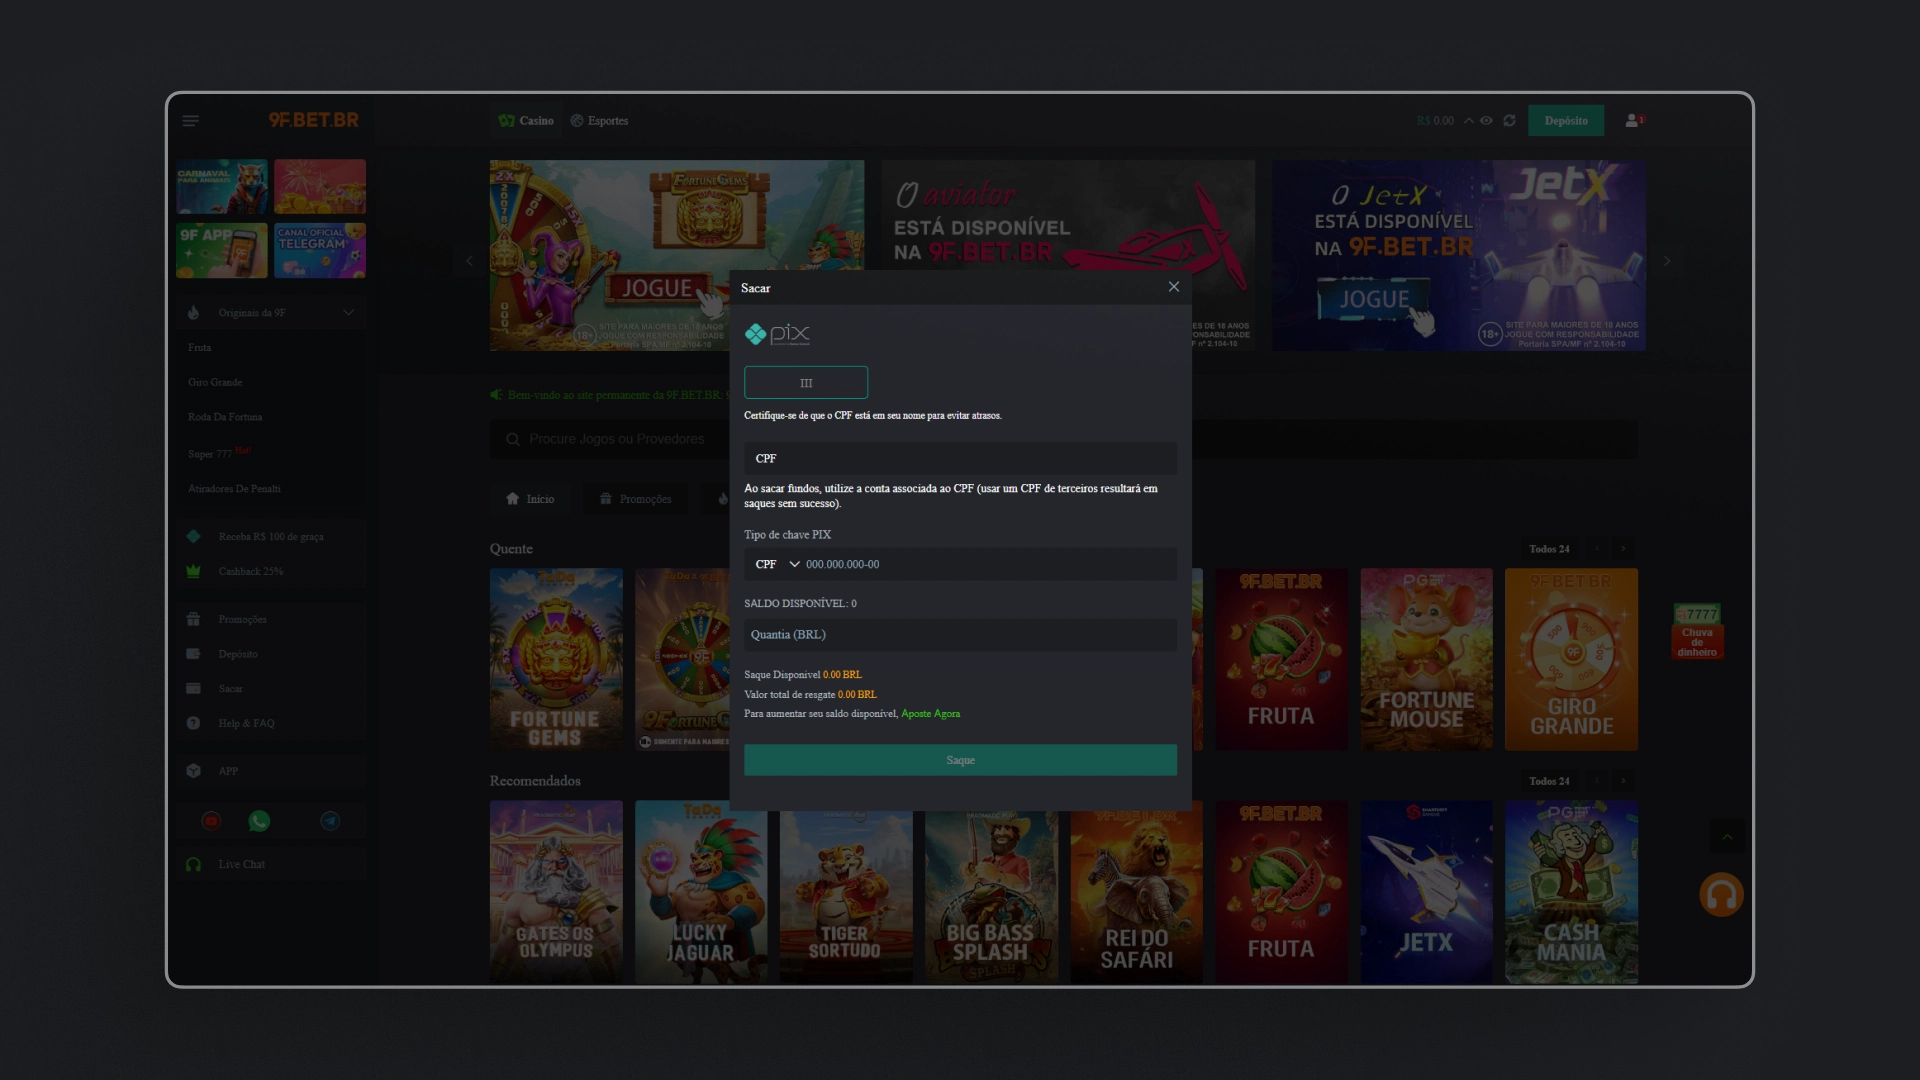Click the user profile icon with notification badge
This screenshot has height=1080, width=1920.
coord(1633,121)
